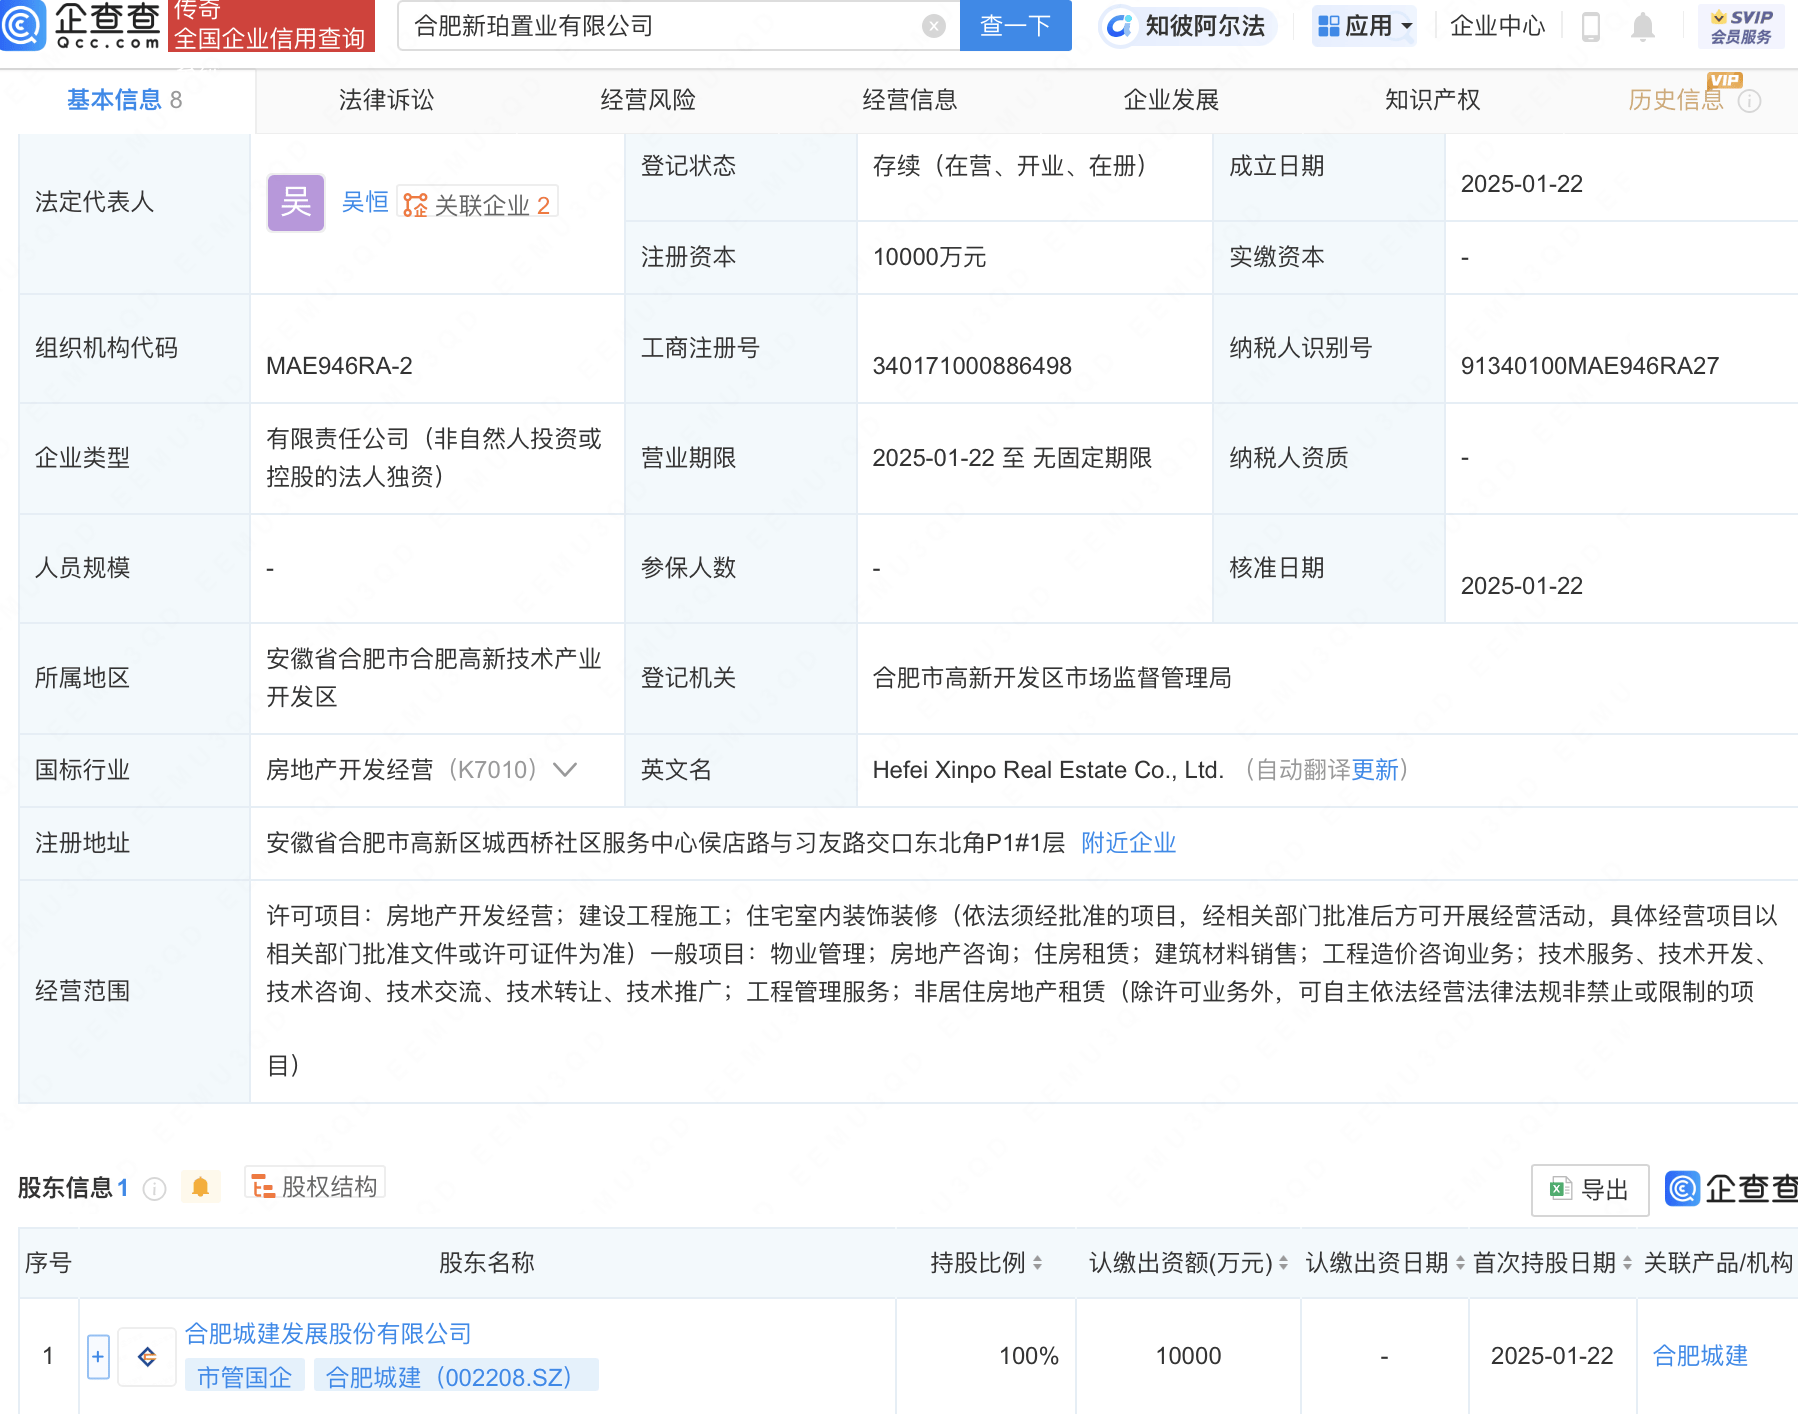Switch to 法律诉讼 tab
Viewport: 1798px width, 1414px height.
click(x=386, y=100)
